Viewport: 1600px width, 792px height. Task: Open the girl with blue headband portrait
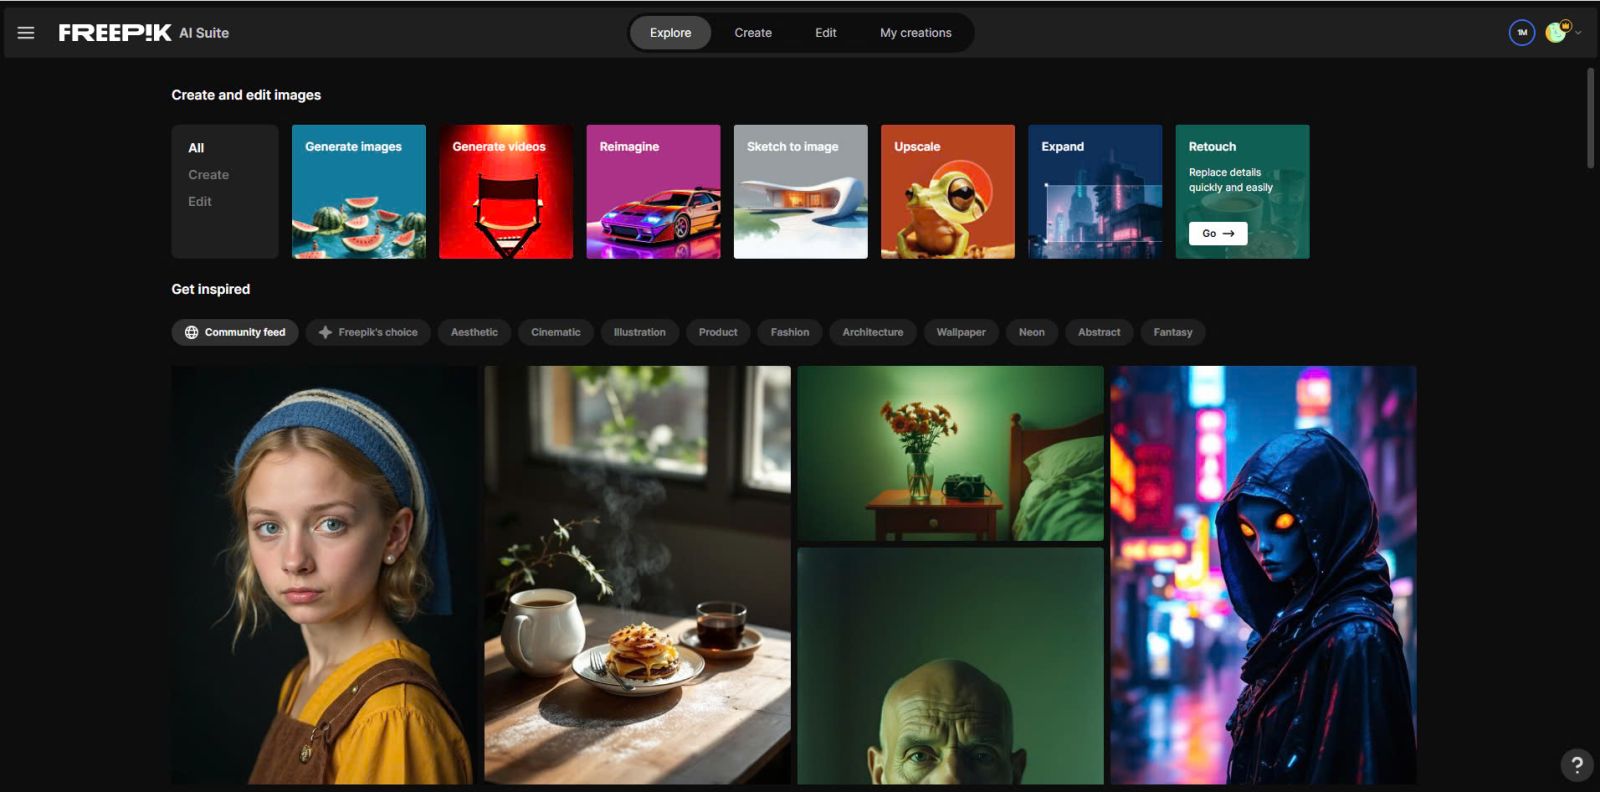324,575
